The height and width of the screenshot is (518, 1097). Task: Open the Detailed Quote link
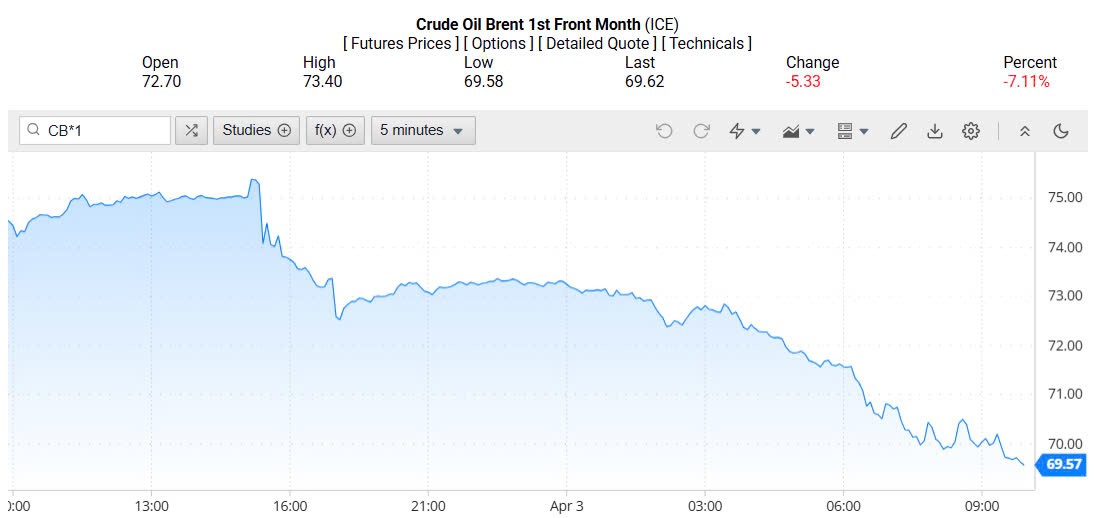click(x=597, y=43)
